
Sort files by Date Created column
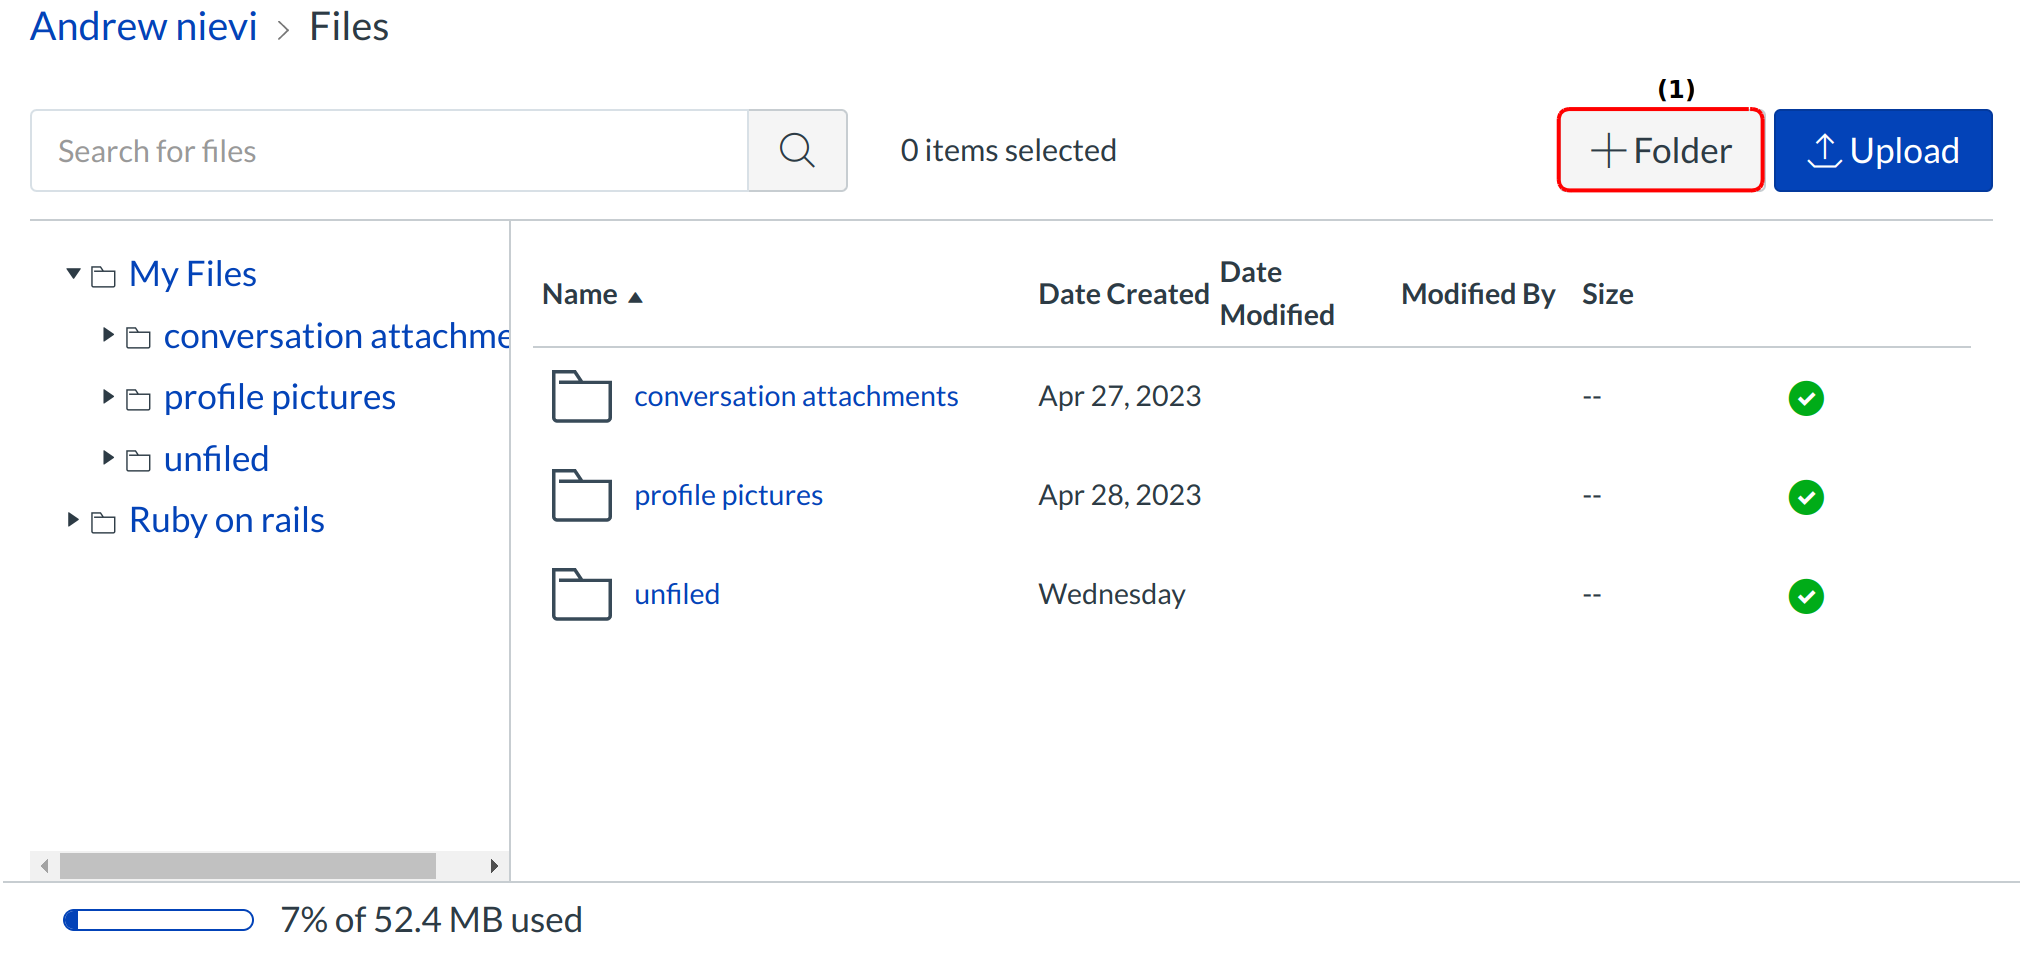(x=1123, y=295)
